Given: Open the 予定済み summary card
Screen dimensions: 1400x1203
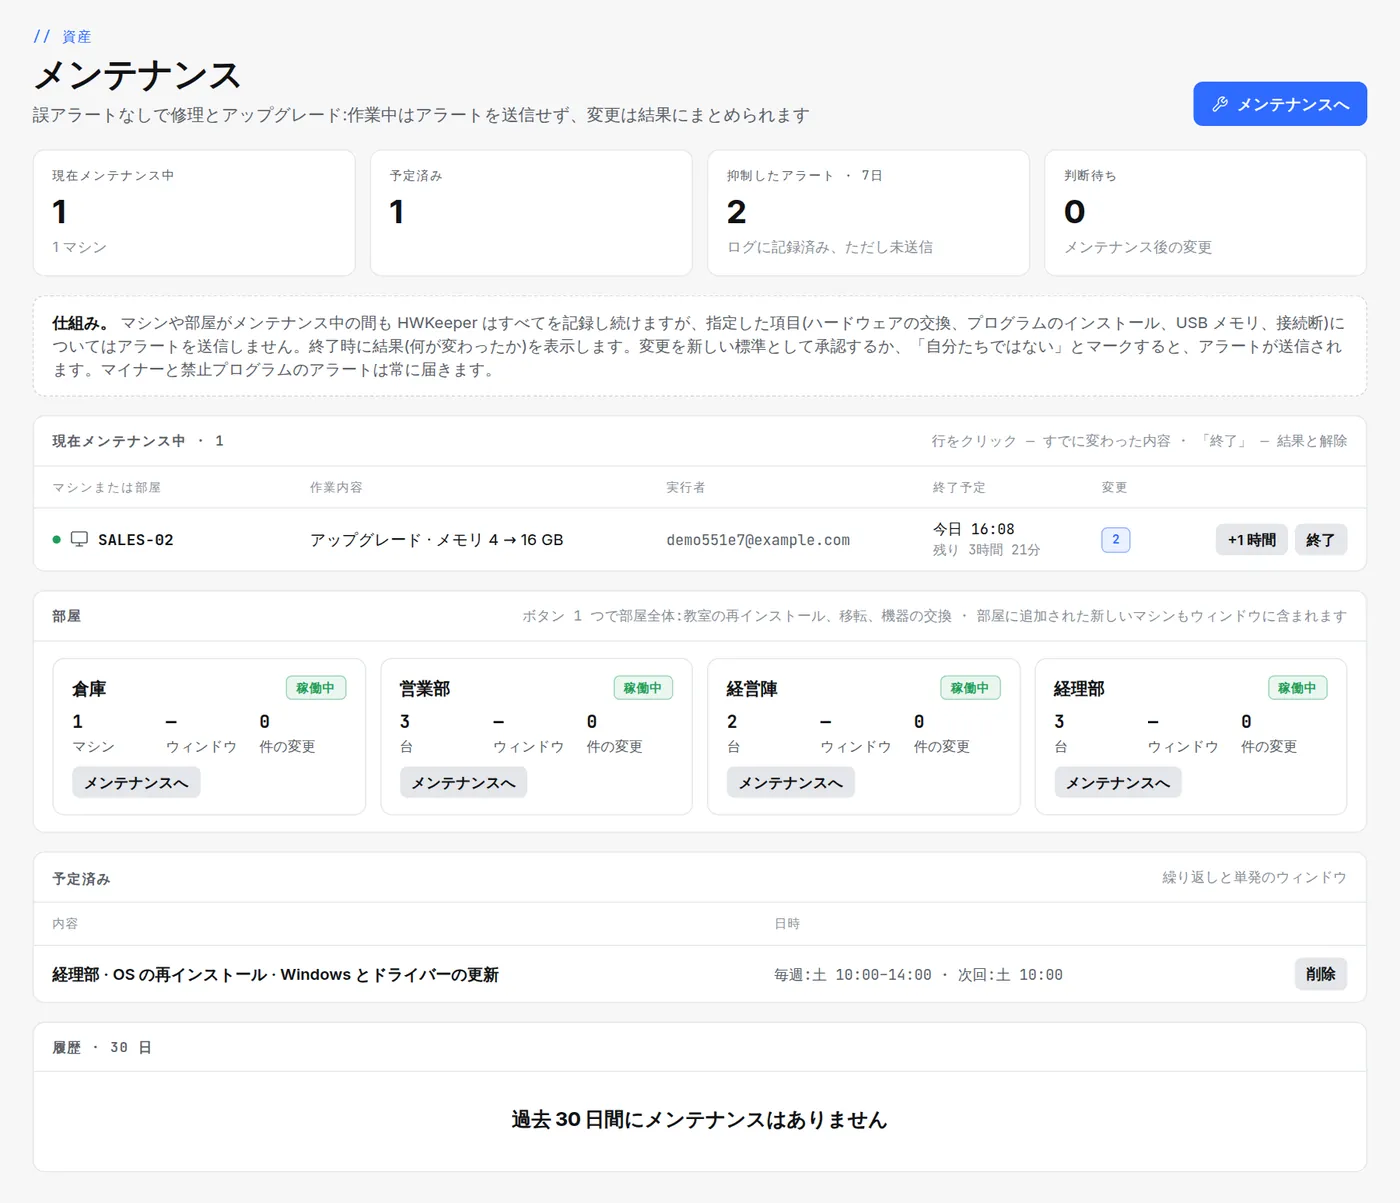Looking at the screenshot, I should [531, 213].
